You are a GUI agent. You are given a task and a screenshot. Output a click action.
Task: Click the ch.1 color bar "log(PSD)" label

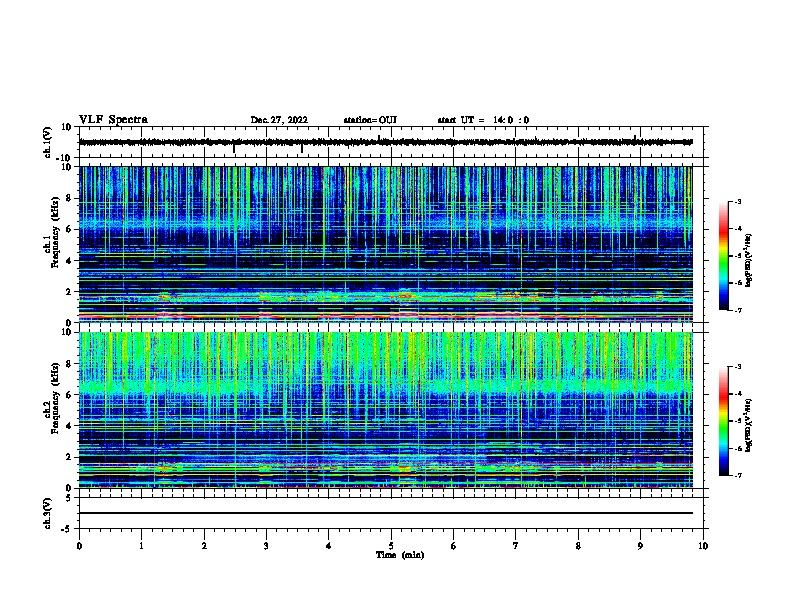click(749, 260)
